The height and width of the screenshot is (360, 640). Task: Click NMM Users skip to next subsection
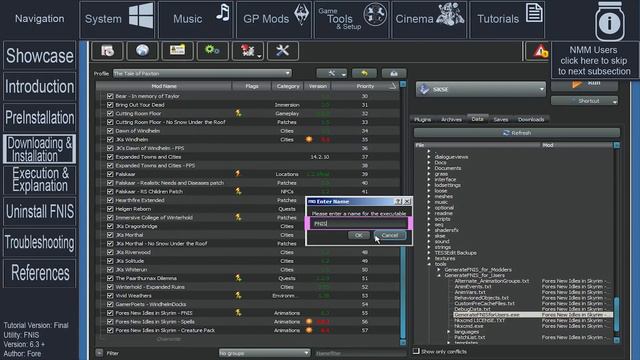coord(594,60)
